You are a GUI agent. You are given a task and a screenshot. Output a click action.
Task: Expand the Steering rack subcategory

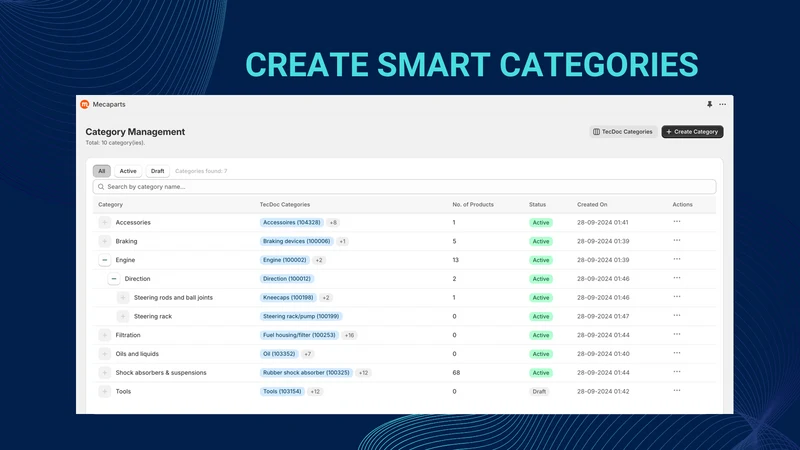pyautogui.click(x=123, y=316)
